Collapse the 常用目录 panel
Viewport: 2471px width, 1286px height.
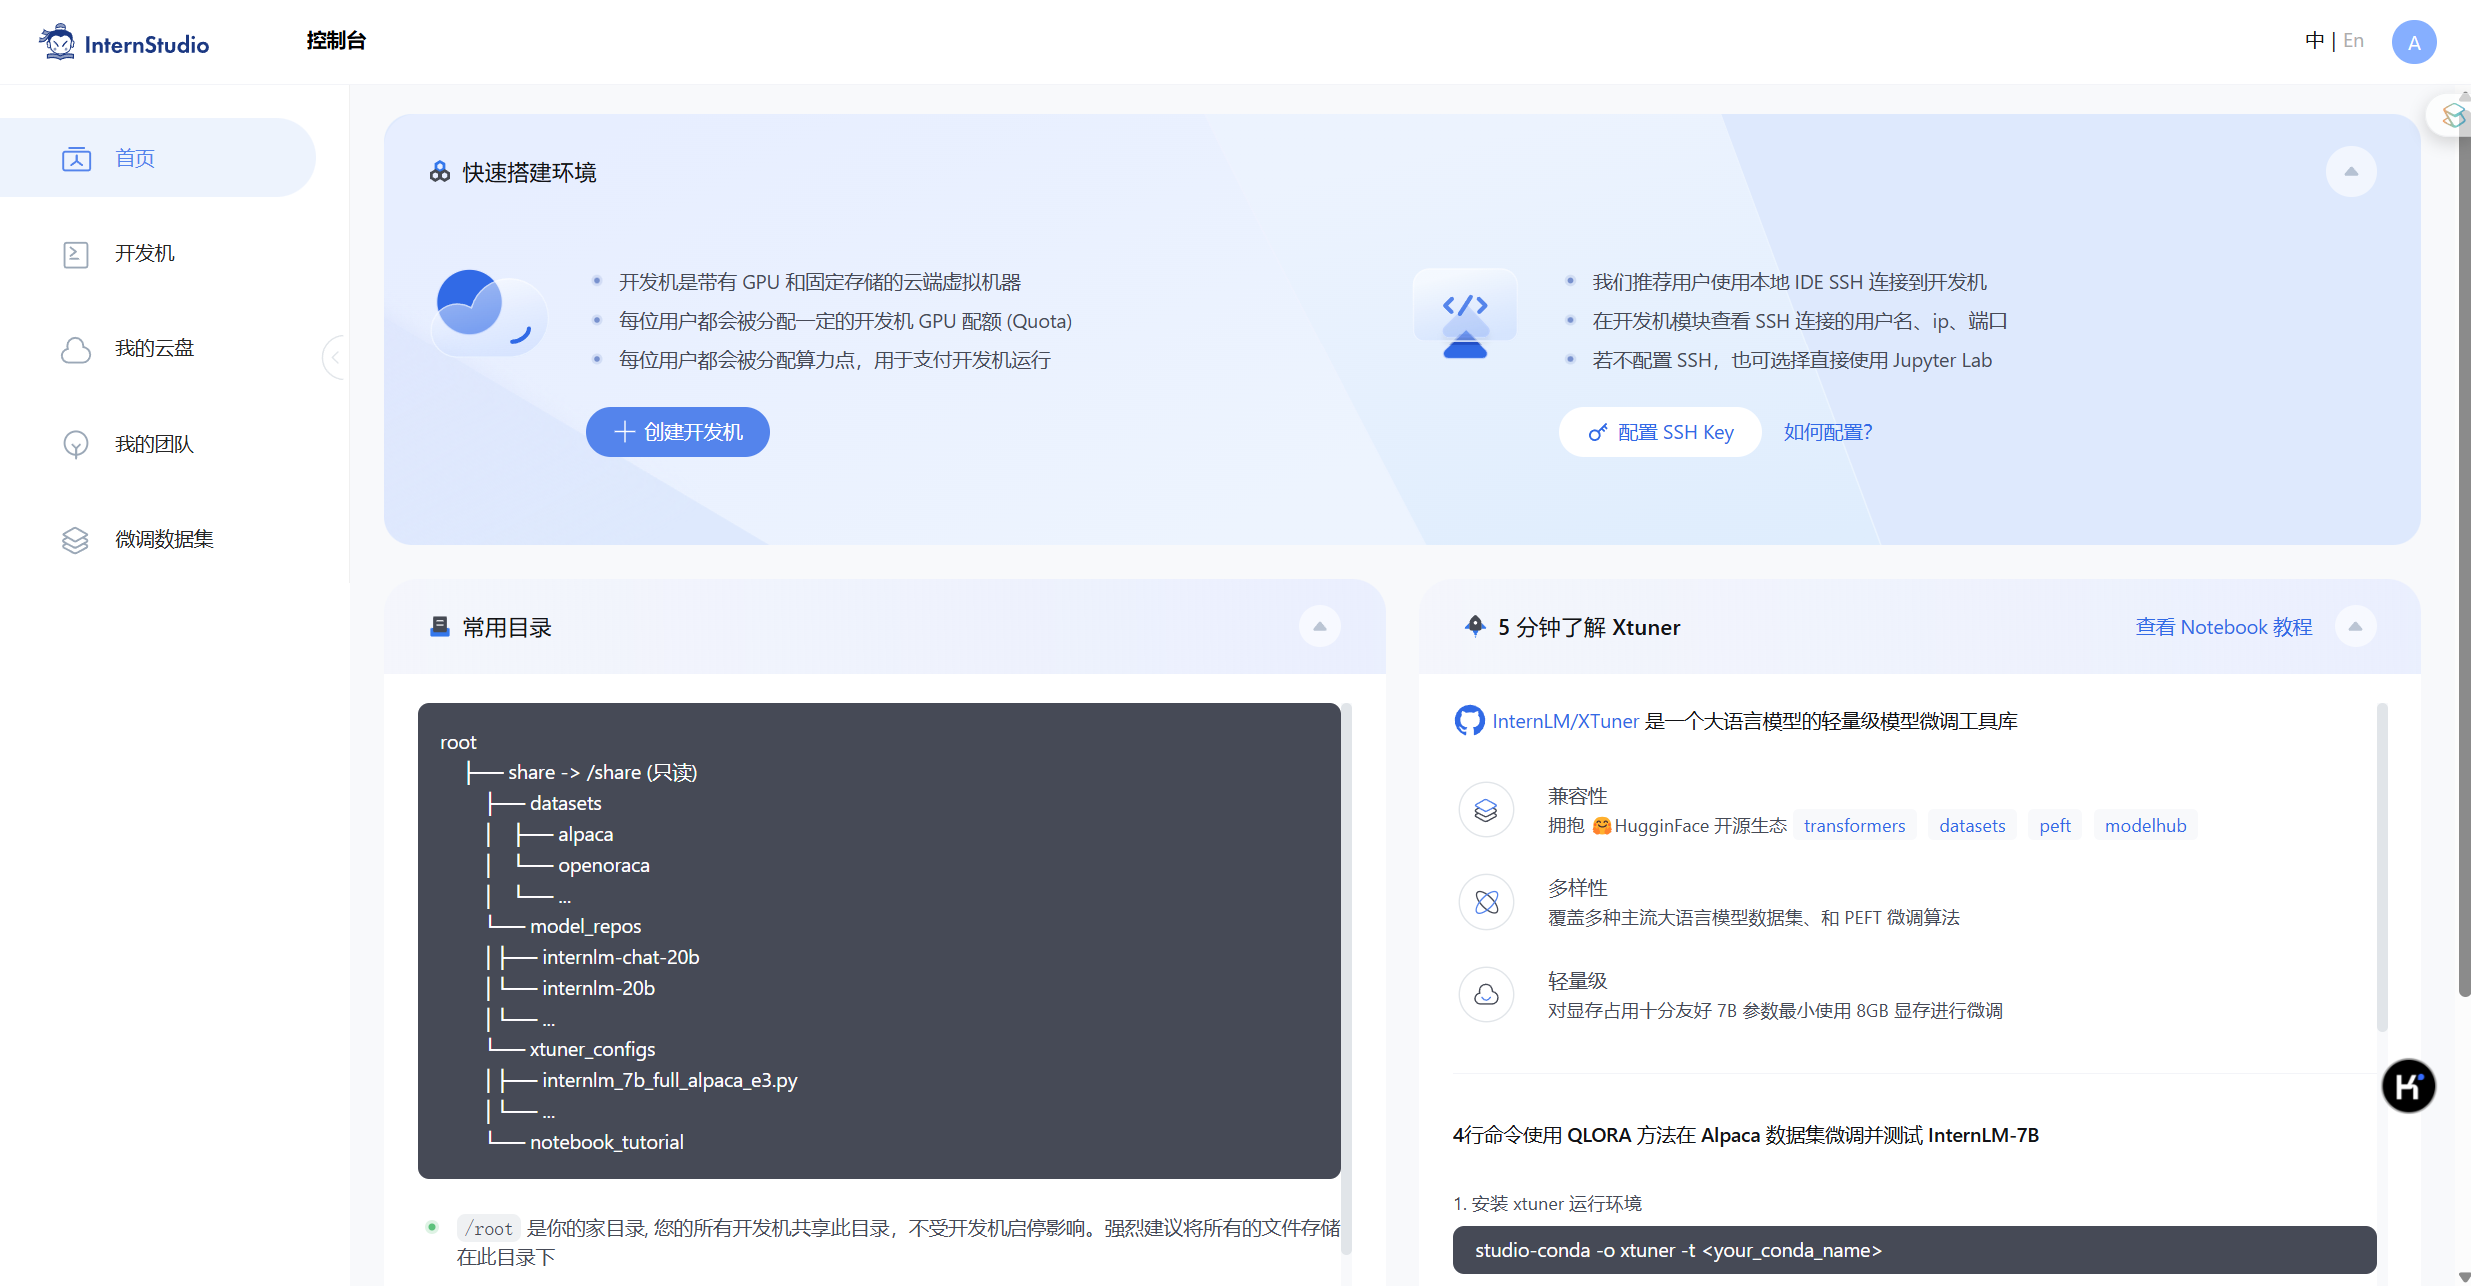tap(1319, 627)
